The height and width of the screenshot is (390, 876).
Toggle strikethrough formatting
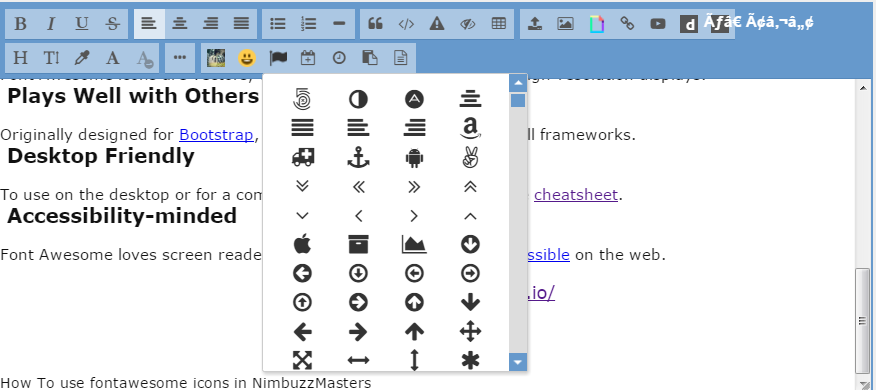pos(113,24)
